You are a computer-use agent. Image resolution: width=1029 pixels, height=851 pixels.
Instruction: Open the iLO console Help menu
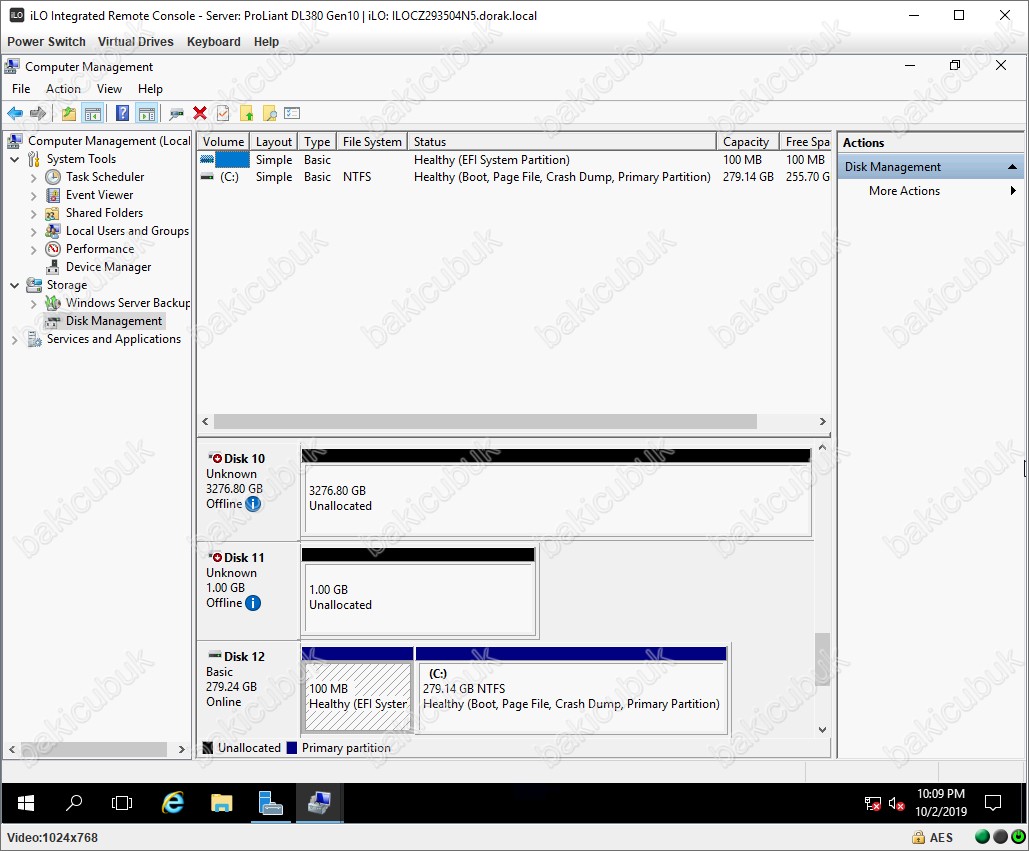pos(266,41)
